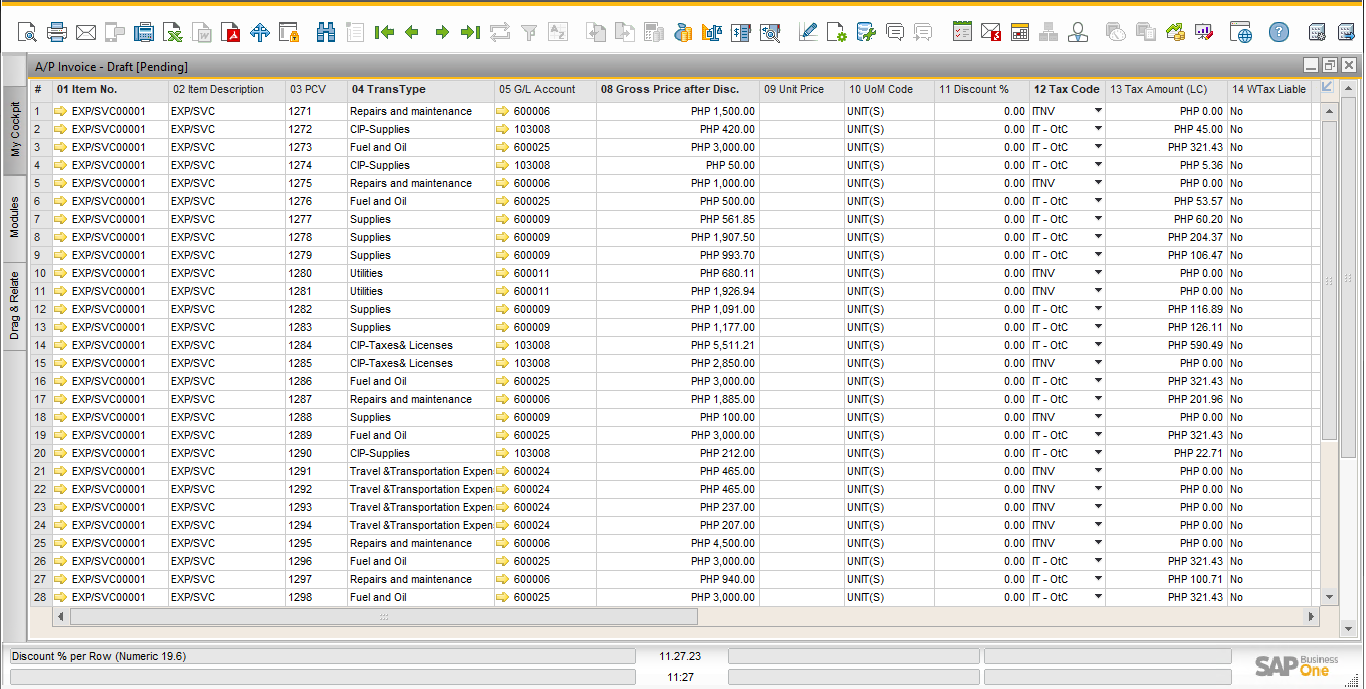Open the Messages/Alerts envelope icon
This screenshot has width=1366, height=689.
pyautogui.click(x=991, y=33)
